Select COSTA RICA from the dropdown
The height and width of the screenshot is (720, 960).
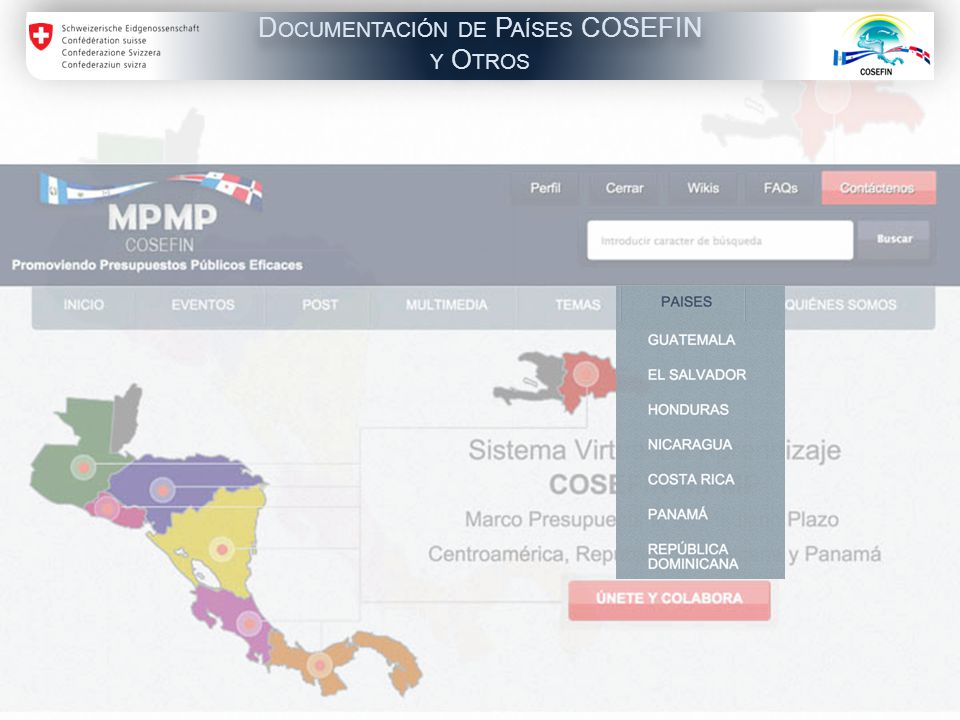pyautogui.click(x=691, y=479)
